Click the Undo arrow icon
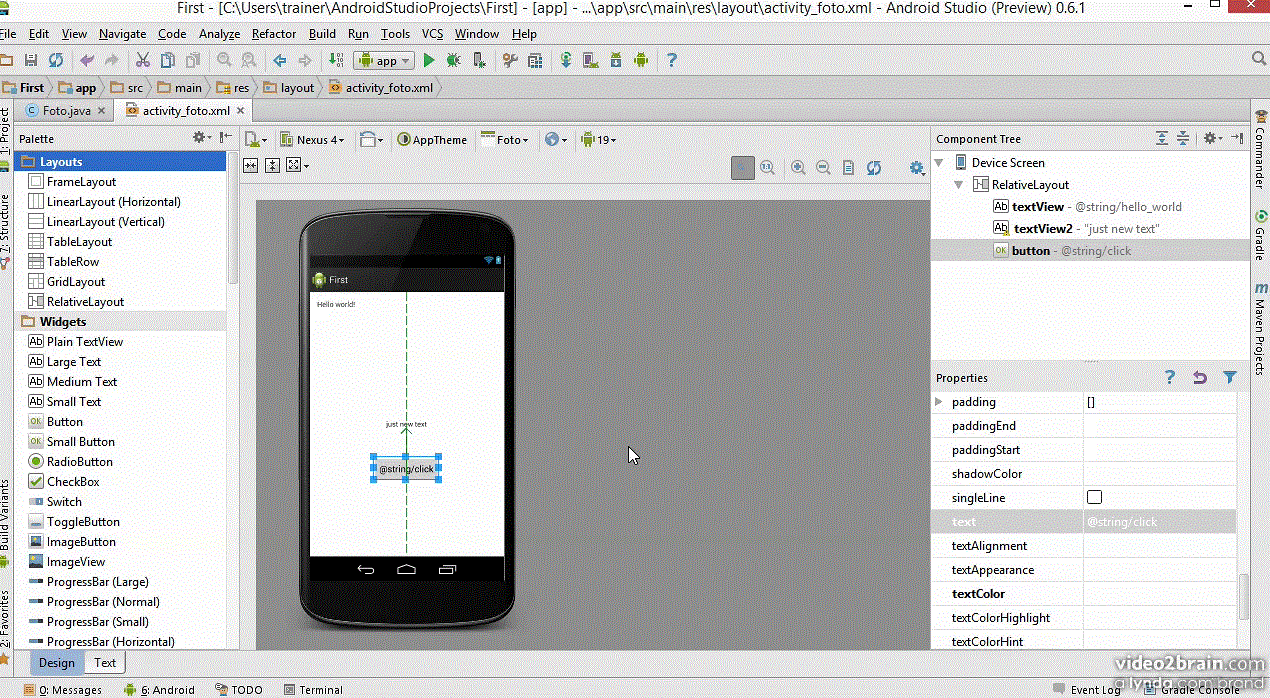The image size is (1270, 698). point(87,60)
